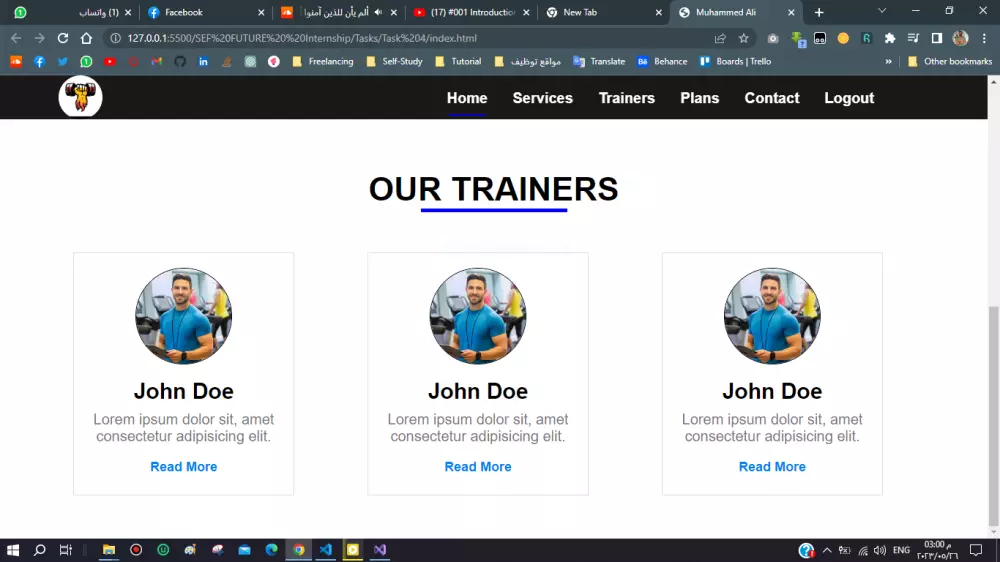Click Logout in the navbar
1000x562 pixels.
849,98
